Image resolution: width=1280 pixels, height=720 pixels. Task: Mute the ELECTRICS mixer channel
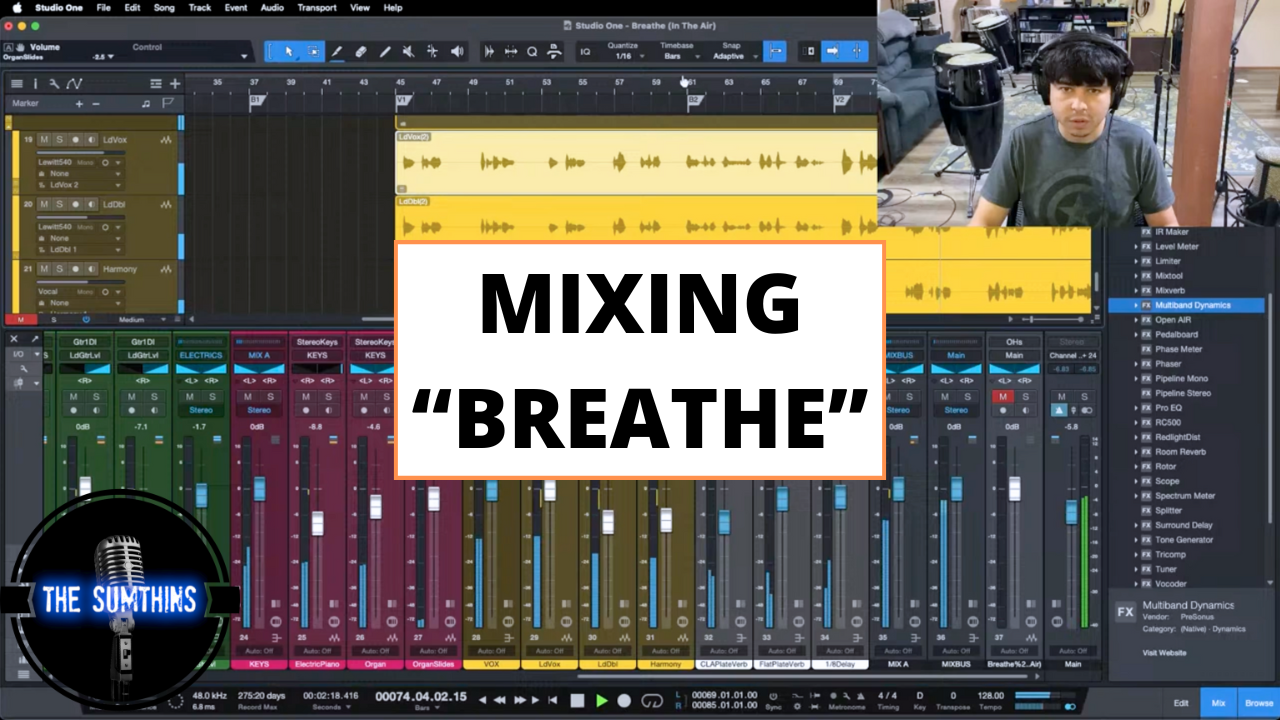click(189, 397)
